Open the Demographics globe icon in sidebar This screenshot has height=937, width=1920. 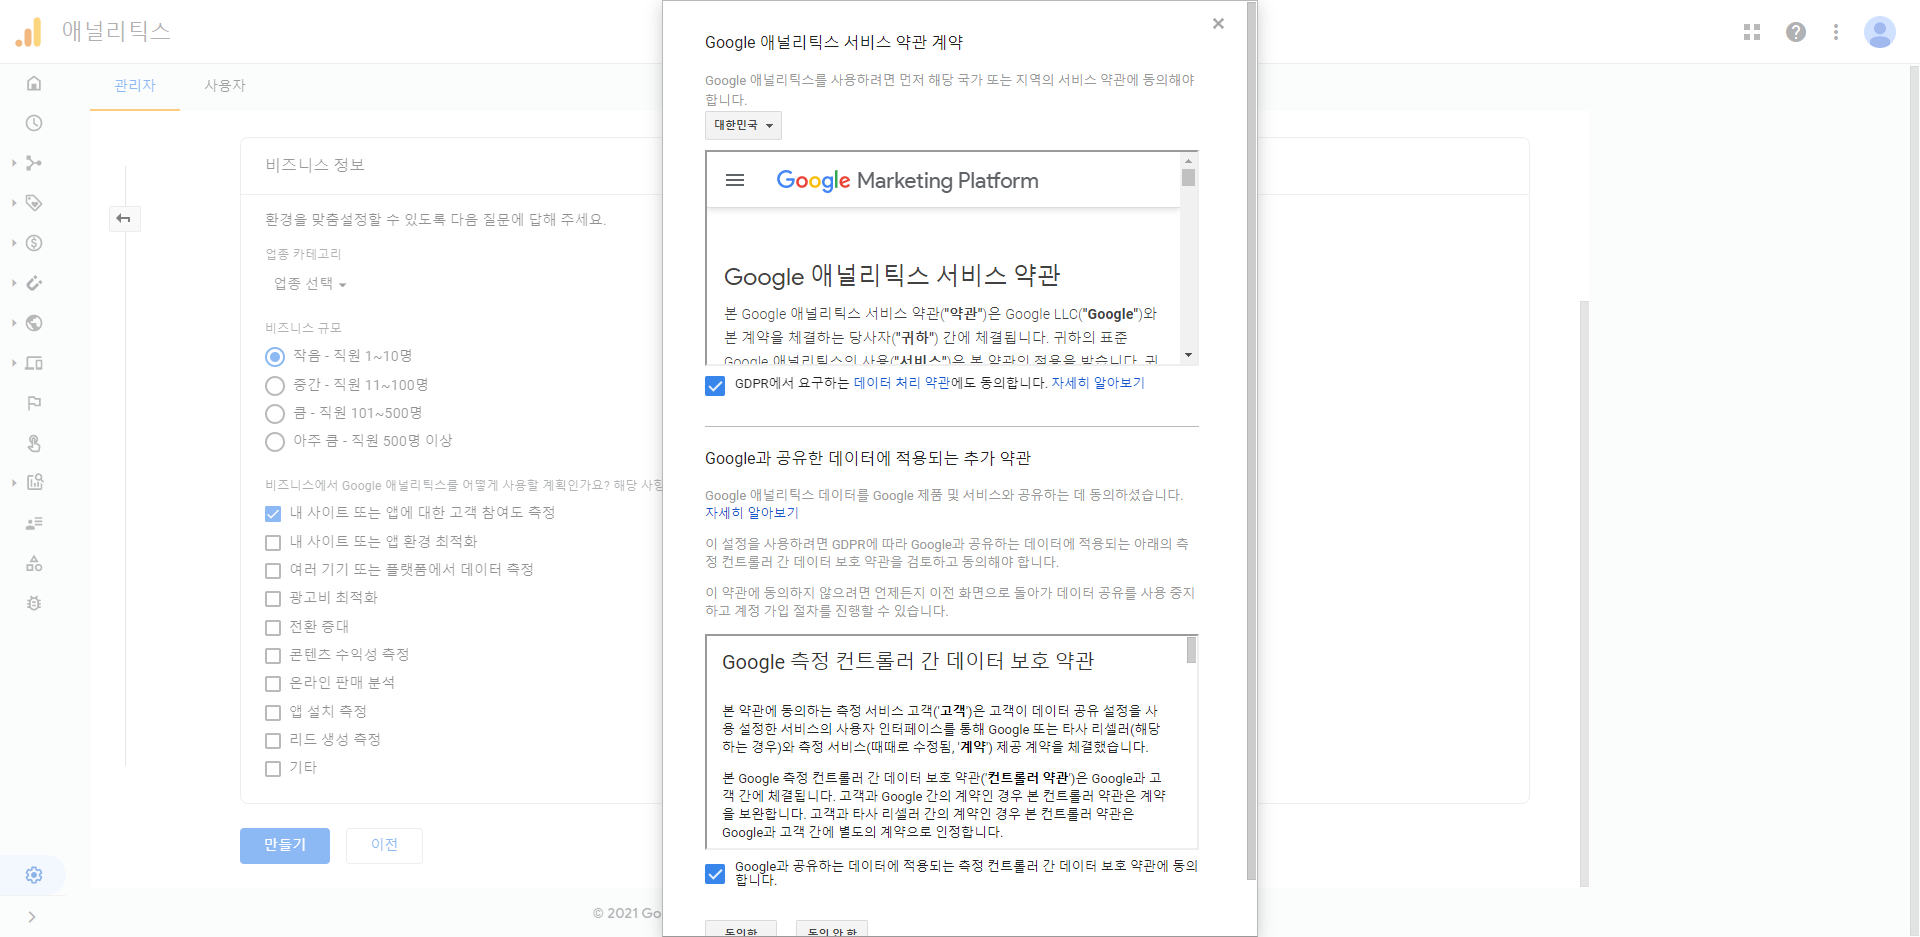coord(34,323)
